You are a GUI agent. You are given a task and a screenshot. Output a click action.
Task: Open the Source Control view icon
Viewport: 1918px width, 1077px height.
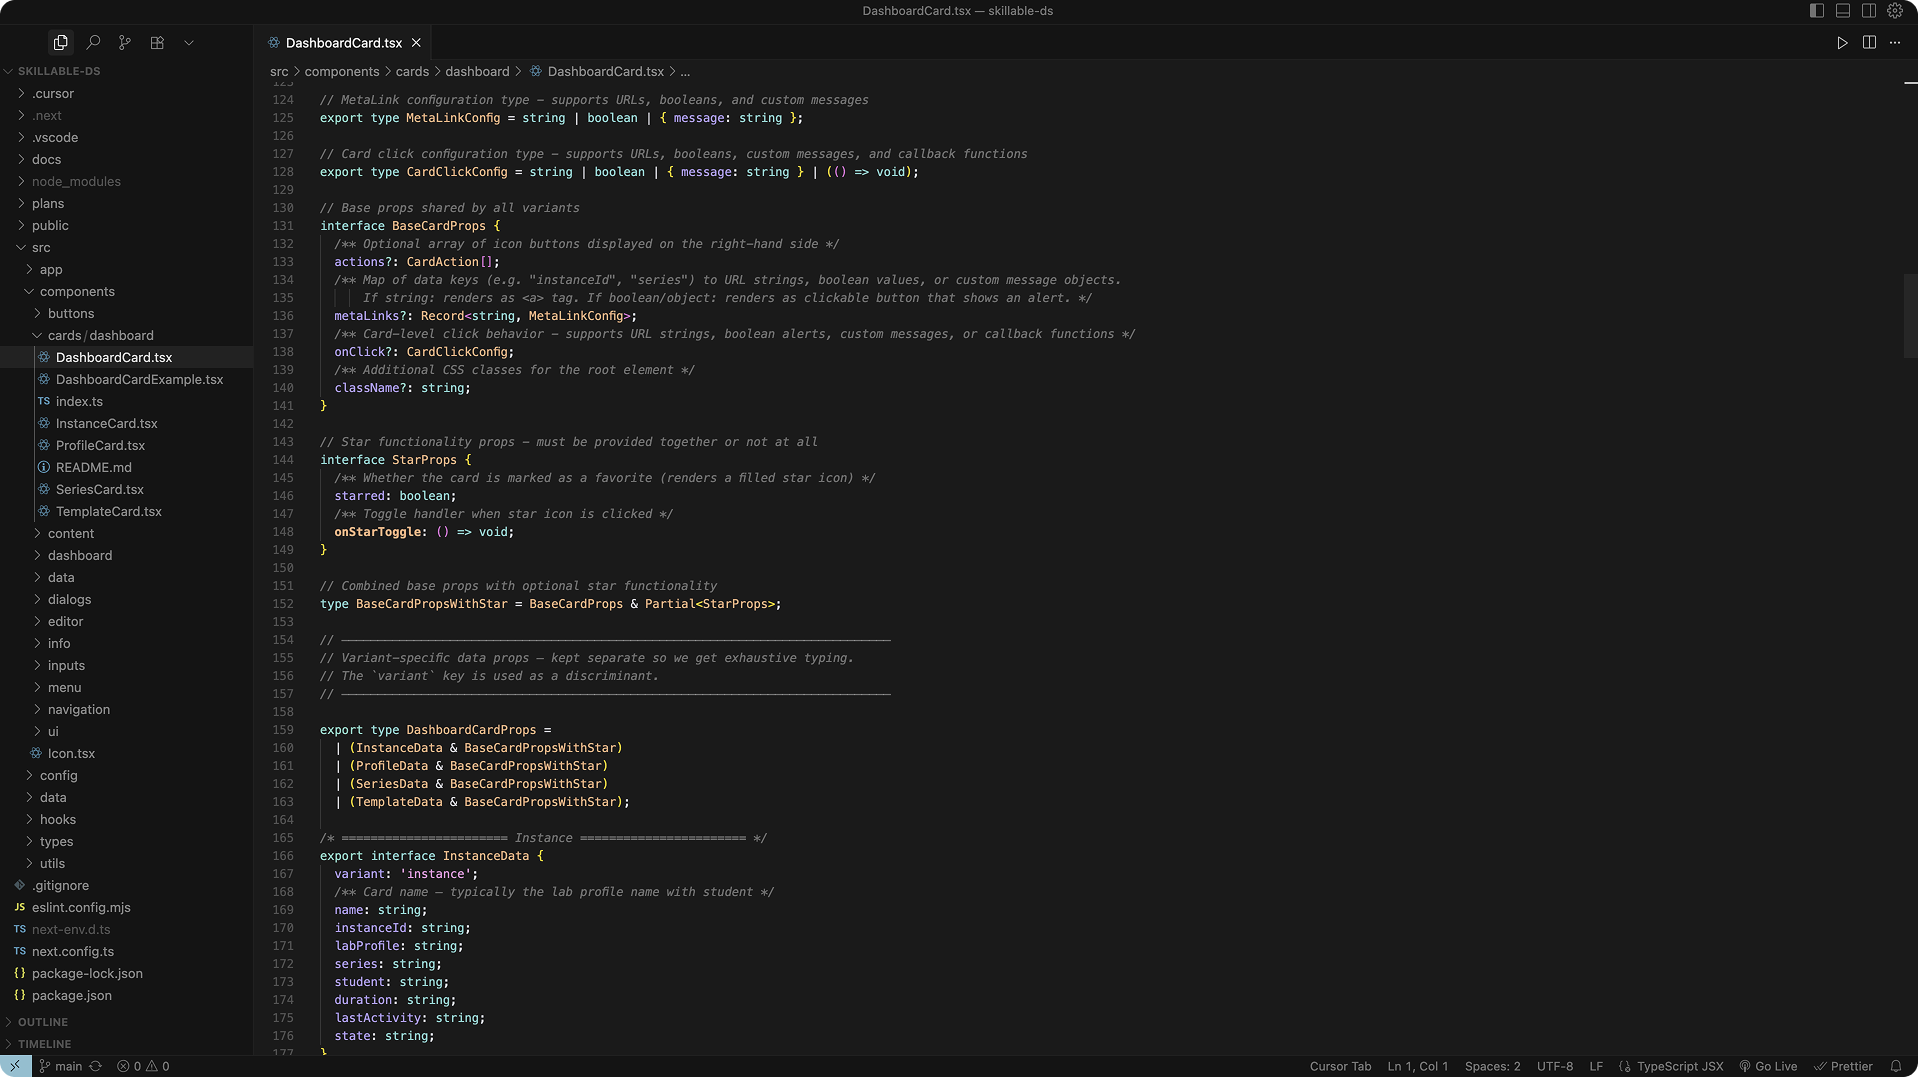125,43
